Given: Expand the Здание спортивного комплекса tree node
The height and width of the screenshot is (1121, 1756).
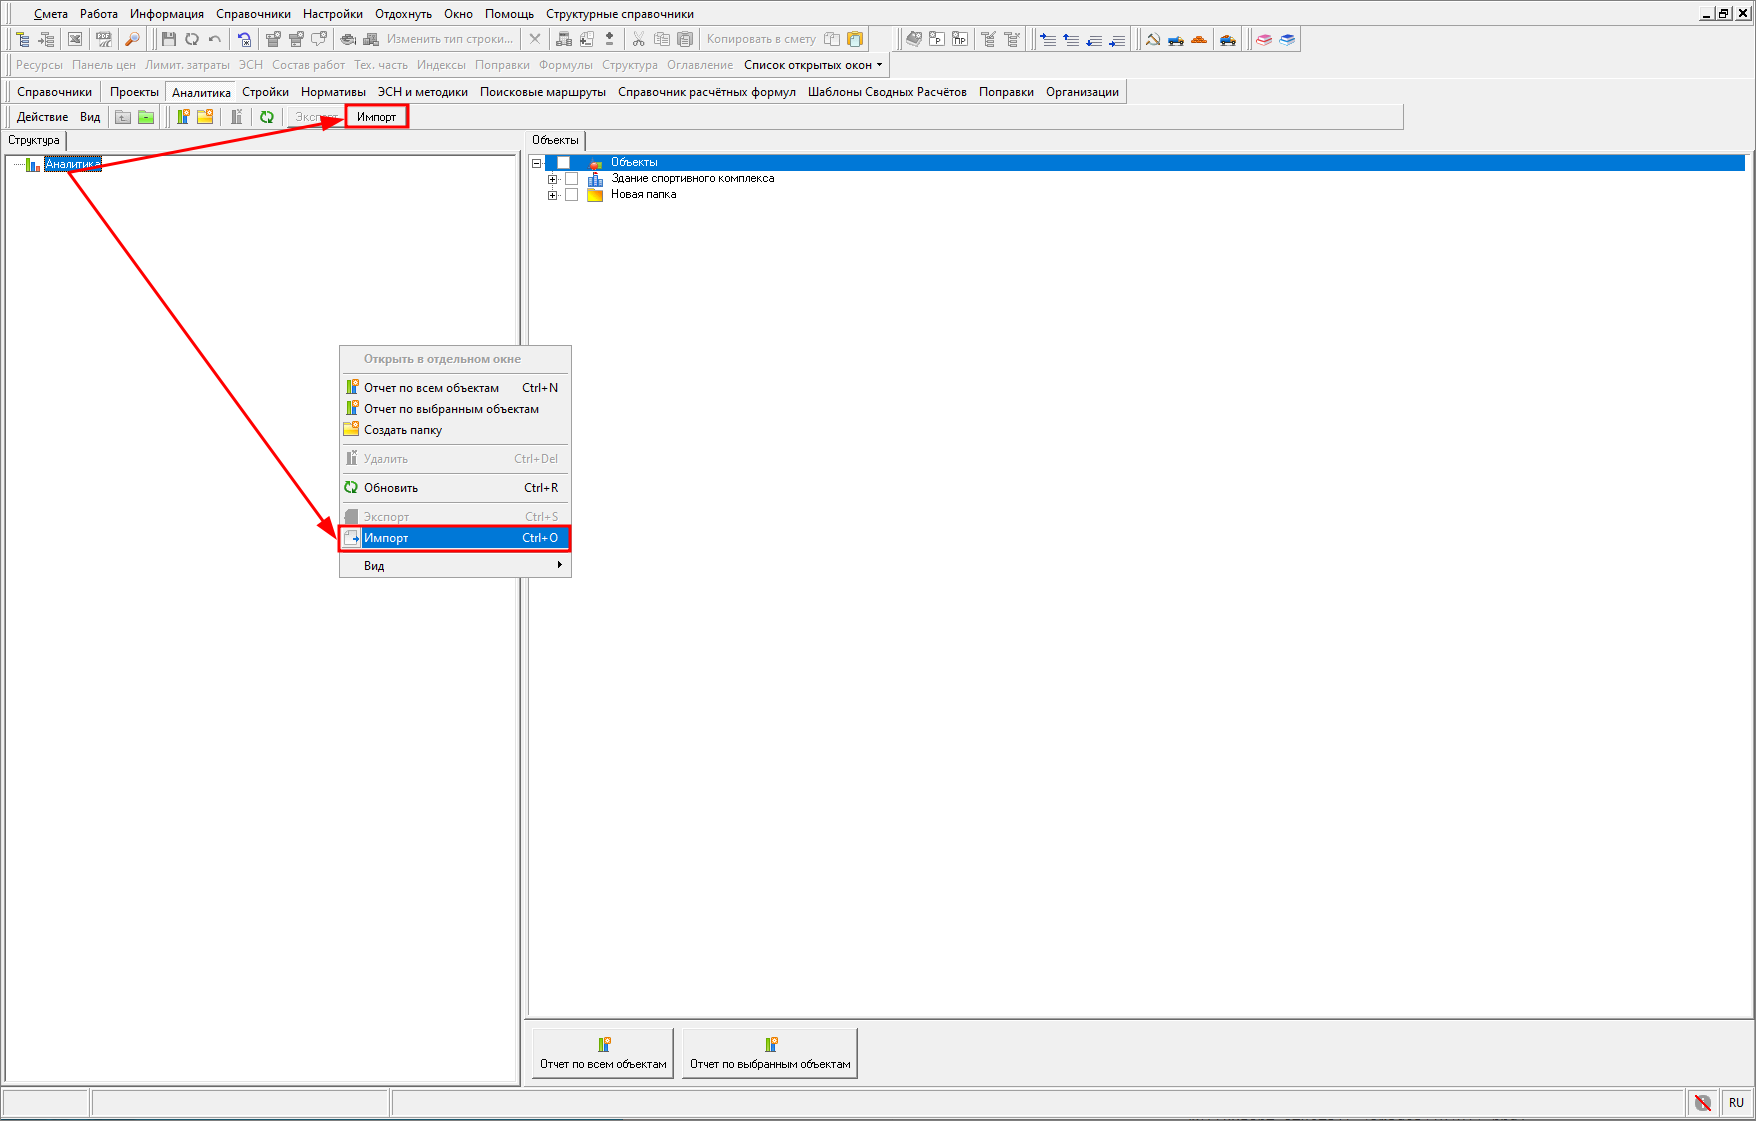Looking at the screenshot, I should tap(552, 179).
